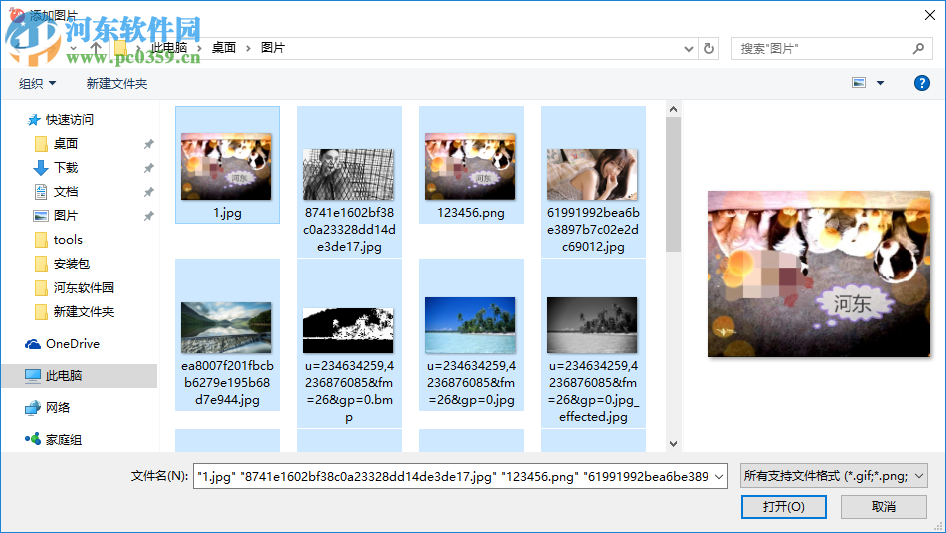Click the desktop folder icon in sidebar
Image resolution: width=946 pixels, height=533 pixels.
41,144
